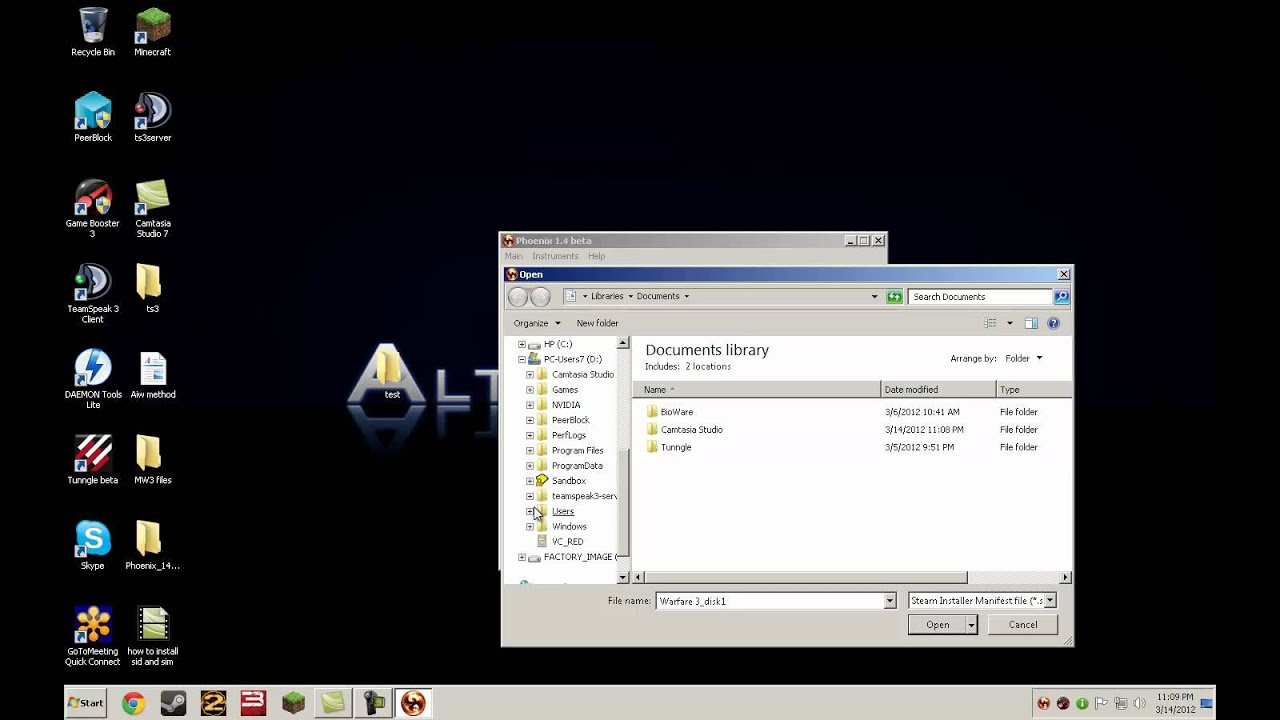Select the Skype desktop shortcut
The image size is (1280, 720).
coord(93,546)
